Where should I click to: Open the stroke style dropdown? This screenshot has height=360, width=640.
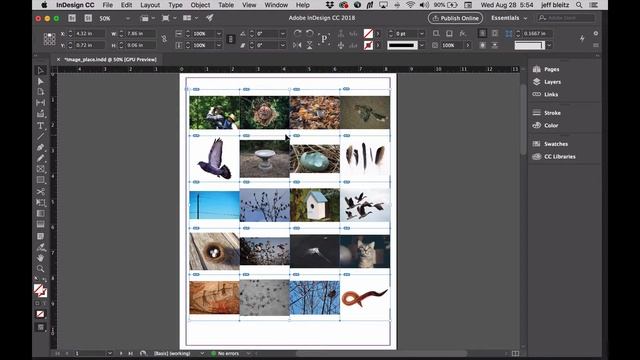pos(422,45)
